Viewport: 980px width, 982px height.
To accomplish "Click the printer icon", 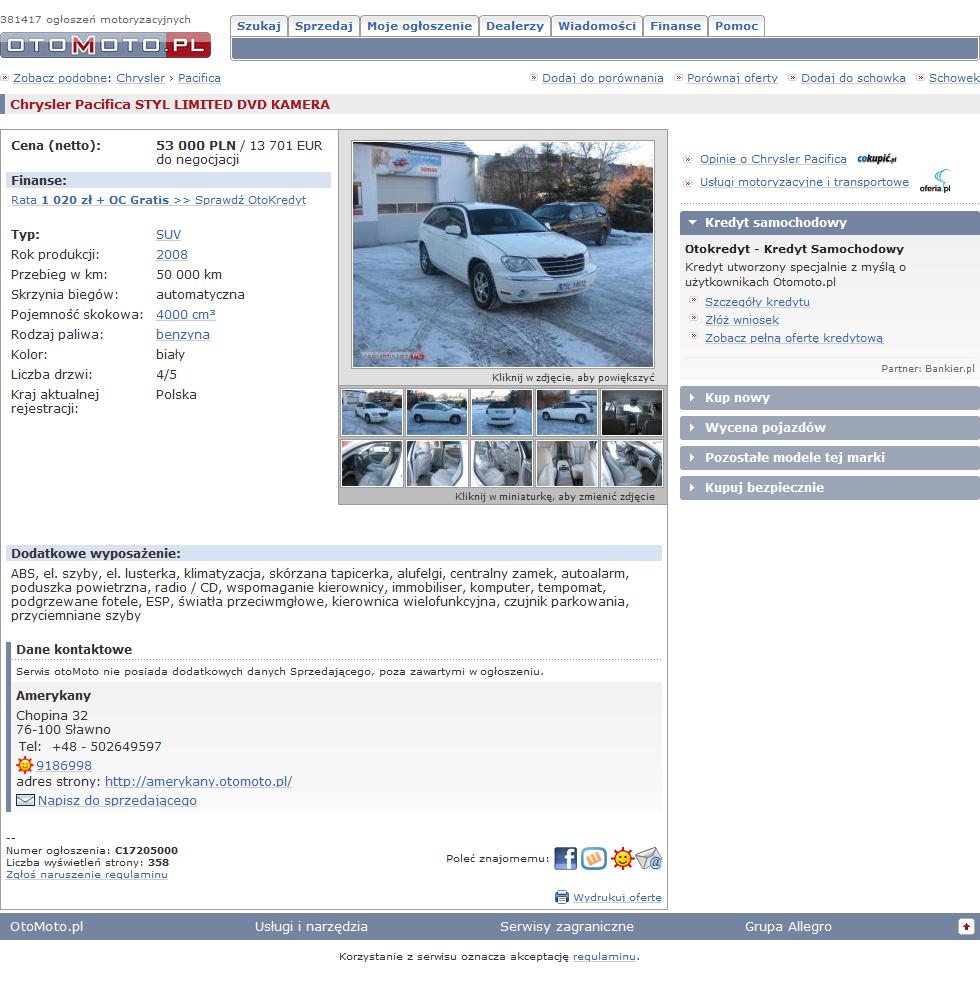I will 562,897.
